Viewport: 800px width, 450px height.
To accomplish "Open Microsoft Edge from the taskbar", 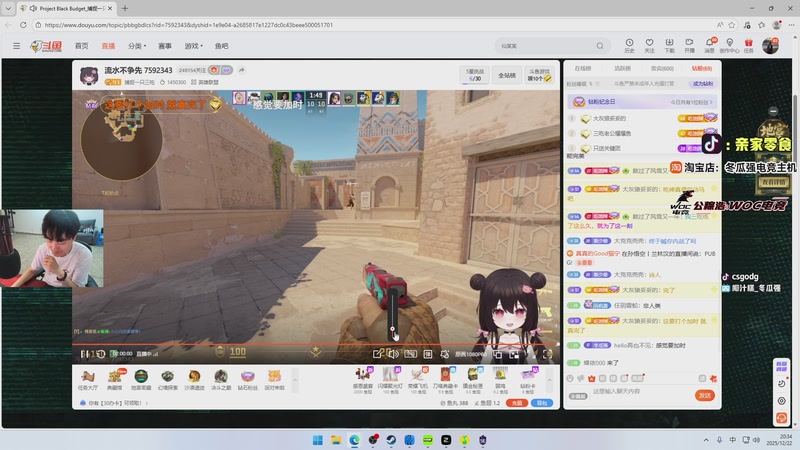I will pyautogui.click(x=354, y=440).
